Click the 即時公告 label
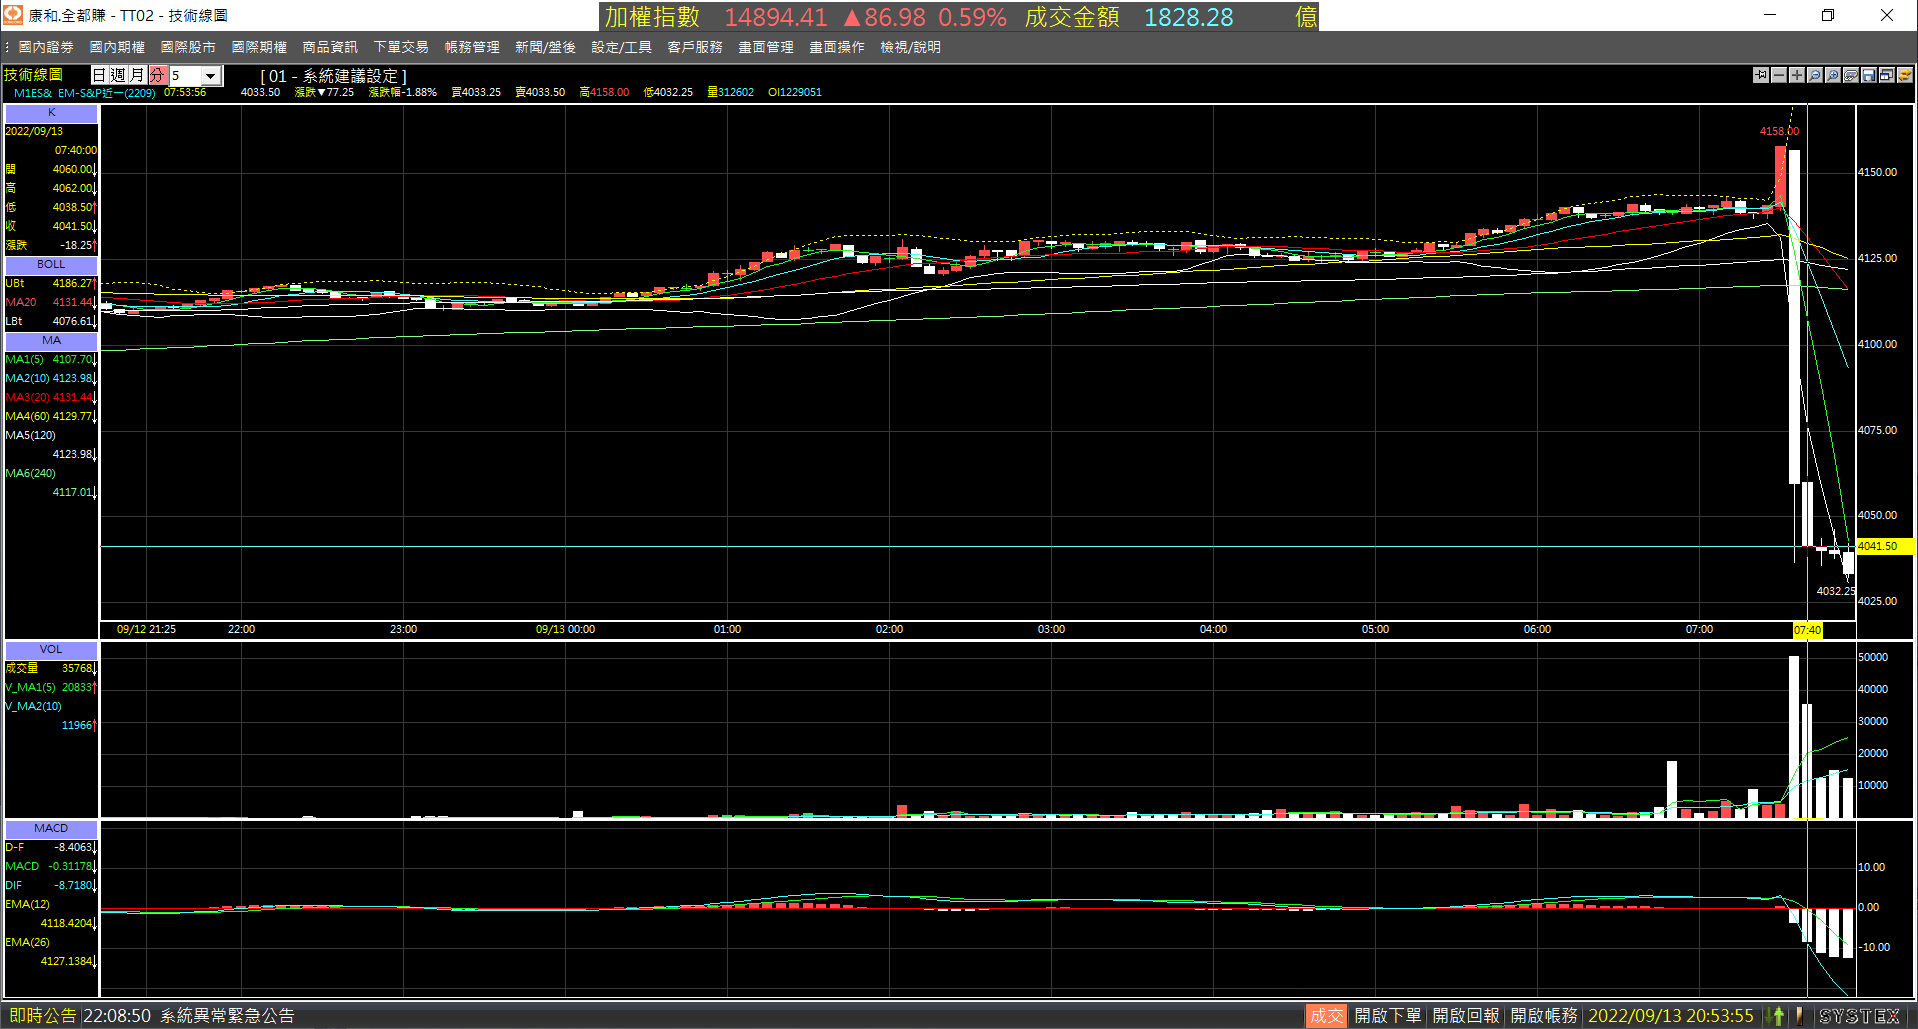The image size is (1918, 1029). point(42,1016)
